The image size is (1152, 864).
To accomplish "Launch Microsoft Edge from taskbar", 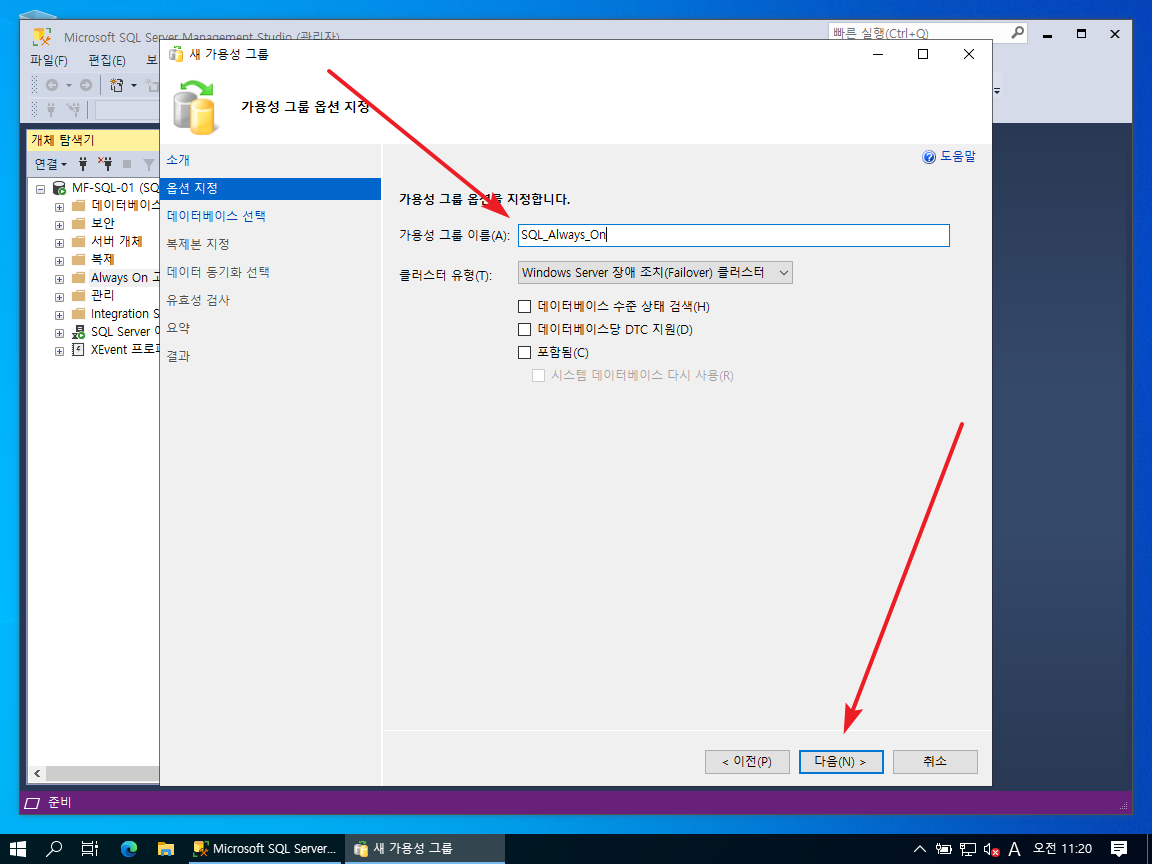I will 129,849.
